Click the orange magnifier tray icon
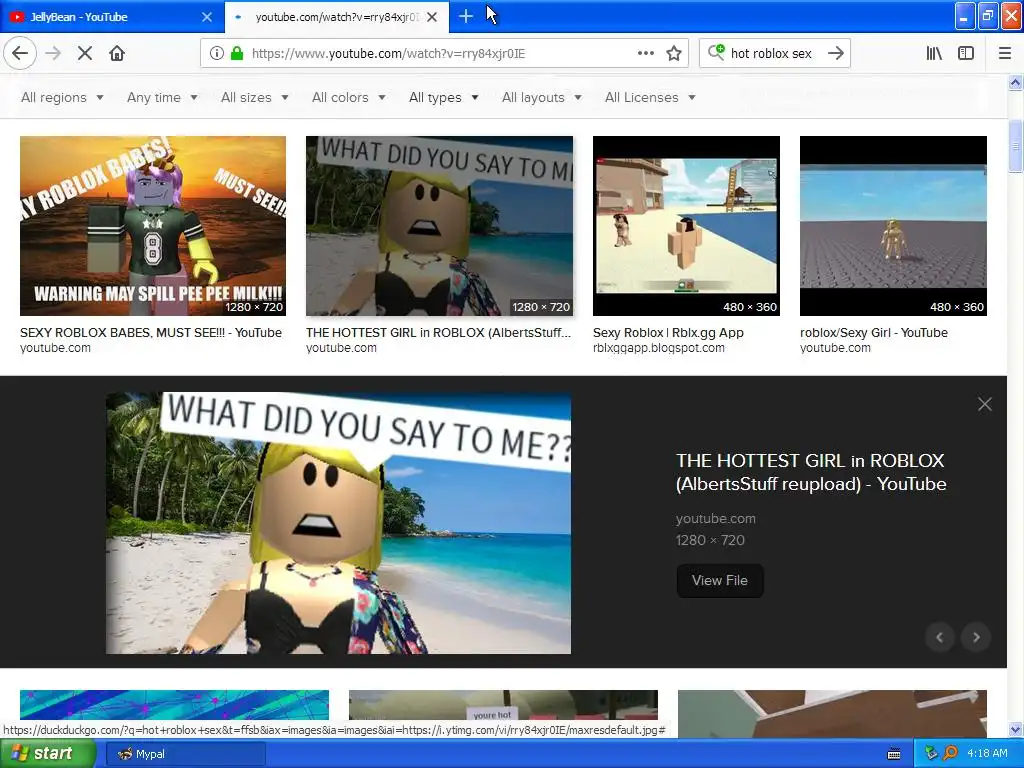 tap(950, 753)
